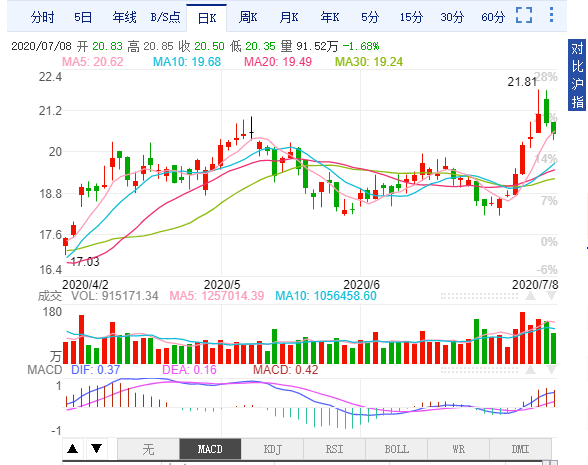Switch to the 周K weekly tab
The height and width of the screenshot is (465, 588).
[248, 17]
